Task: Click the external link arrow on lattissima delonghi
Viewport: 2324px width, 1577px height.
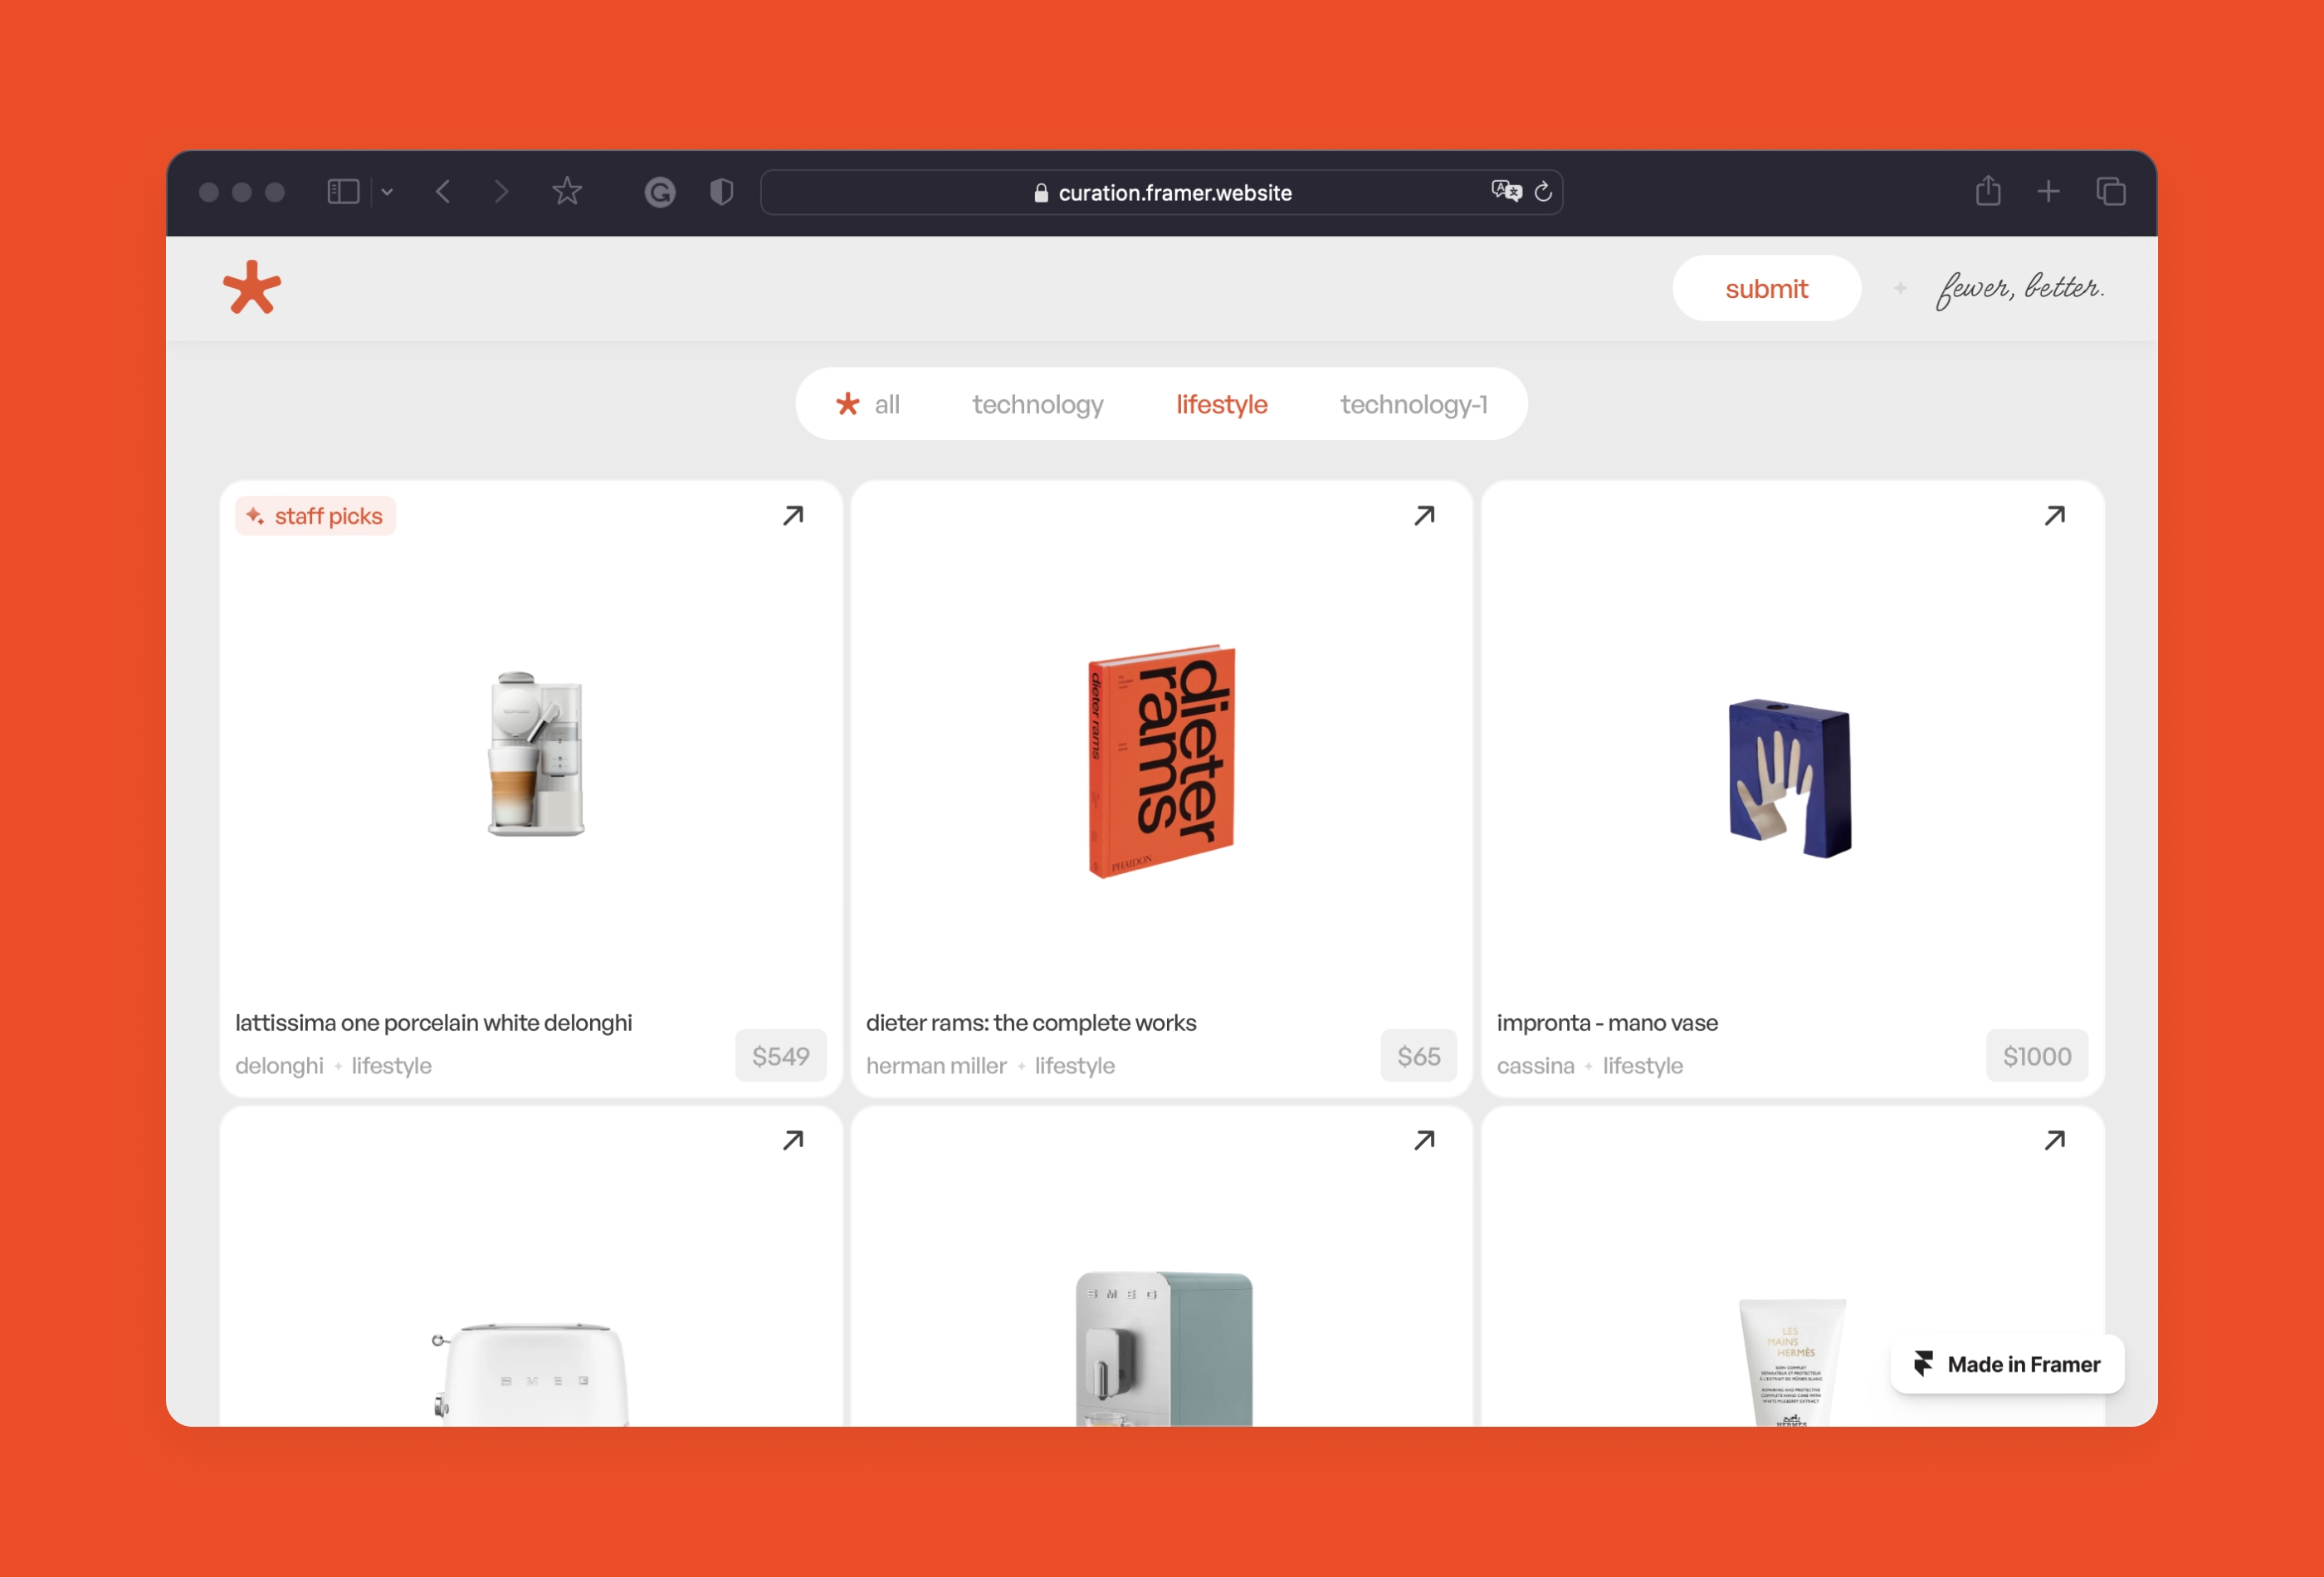Action: tap(793, 515)
